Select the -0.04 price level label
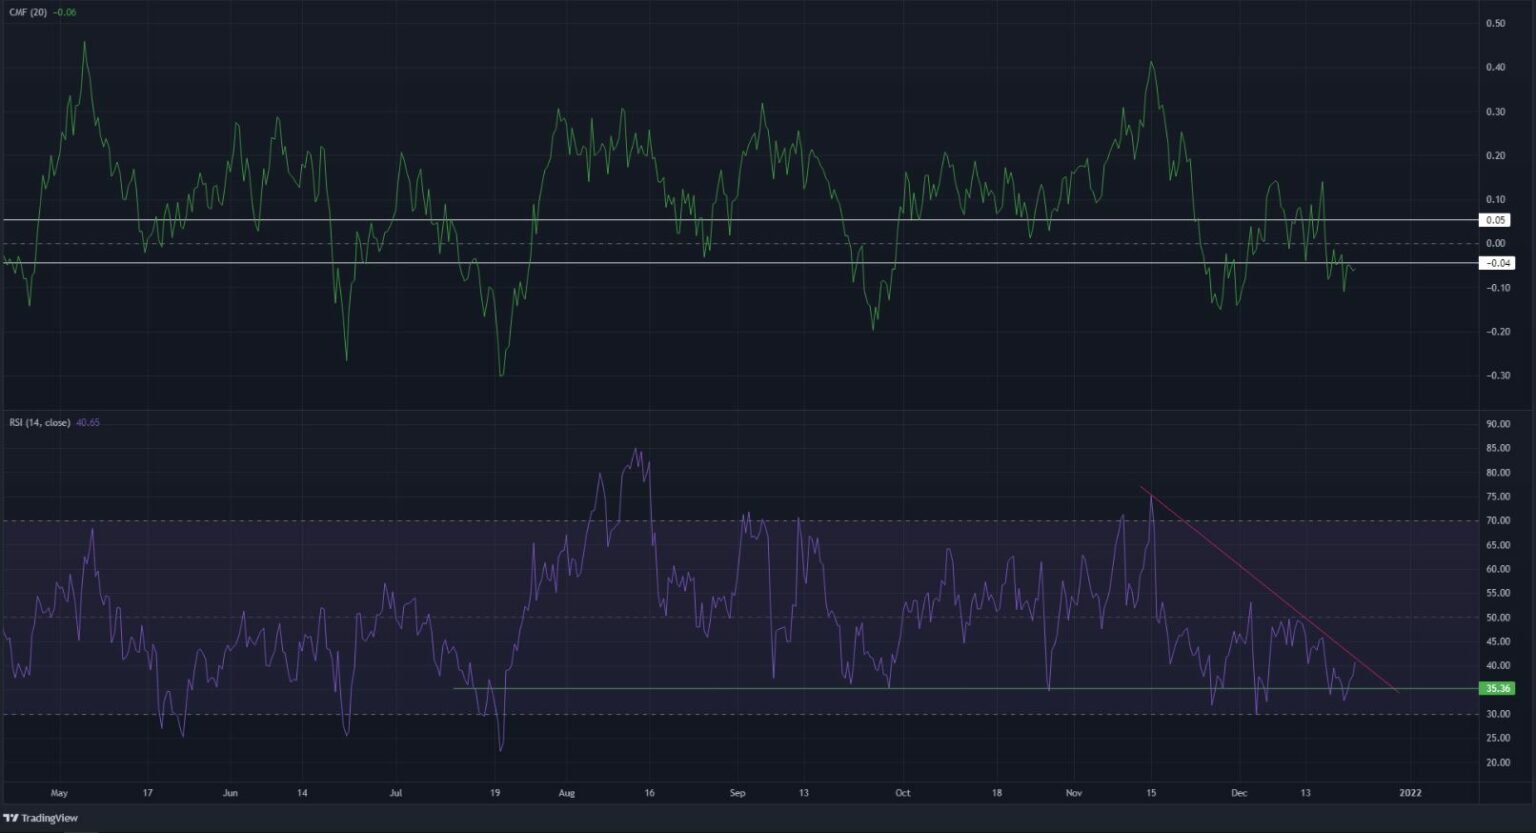The image size is (1536, 833). pyautogui.click(x=1498, y=263)
